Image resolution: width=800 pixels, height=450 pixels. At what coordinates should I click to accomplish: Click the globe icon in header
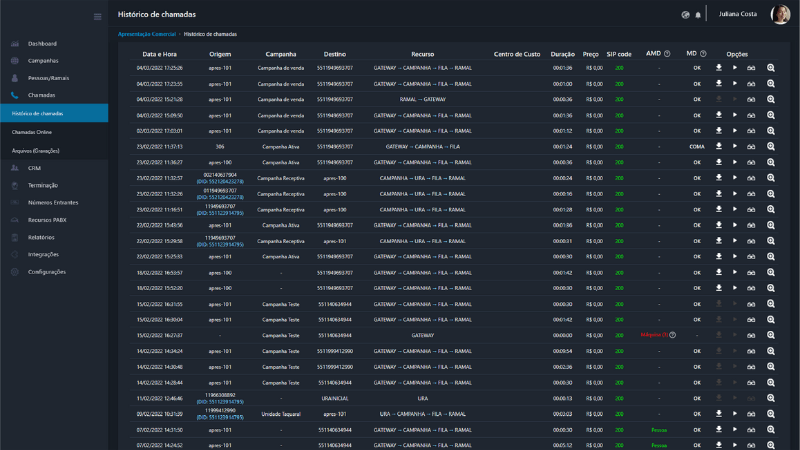(x=685, y=15)
